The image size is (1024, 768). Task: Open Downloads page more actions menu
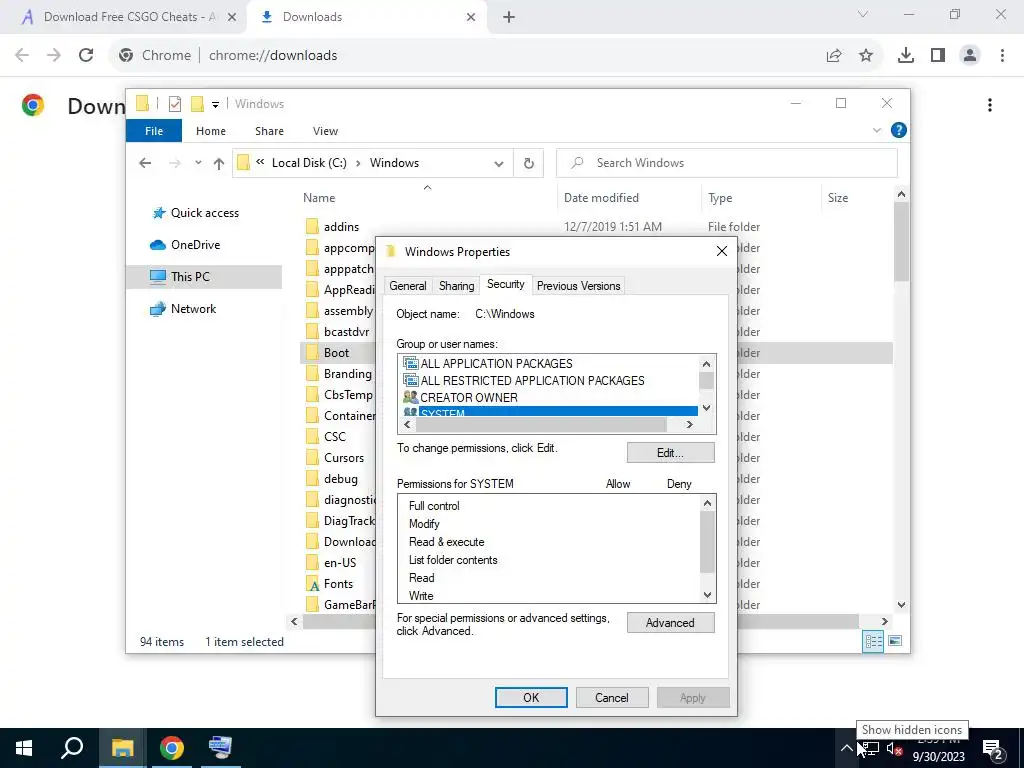990,105
